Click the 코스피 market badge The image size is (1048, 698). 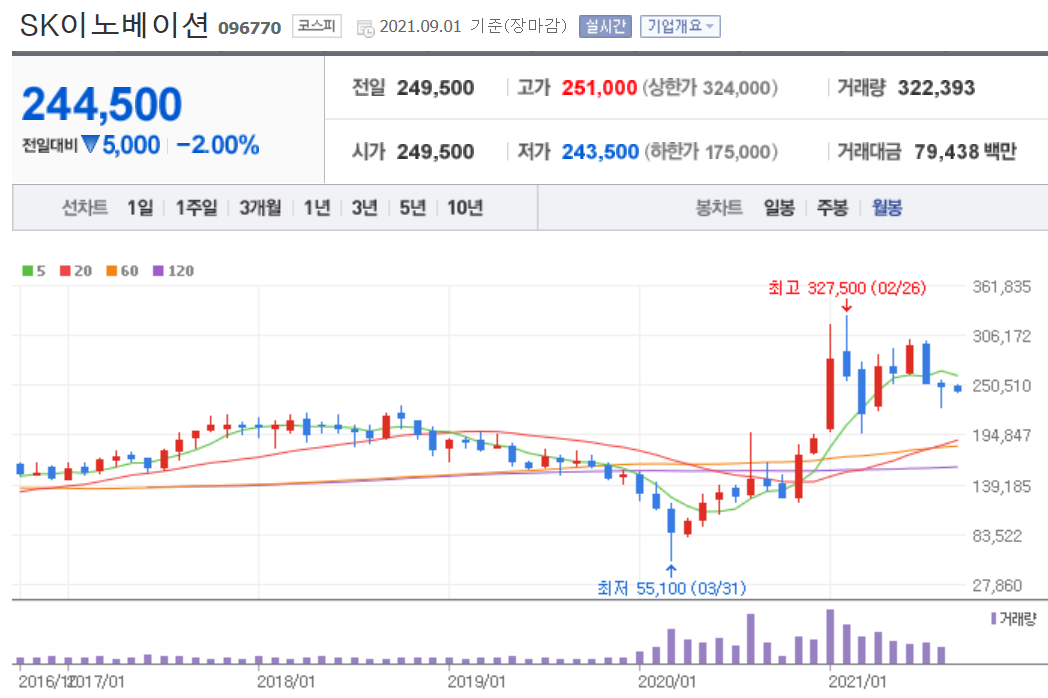point(317,26)
